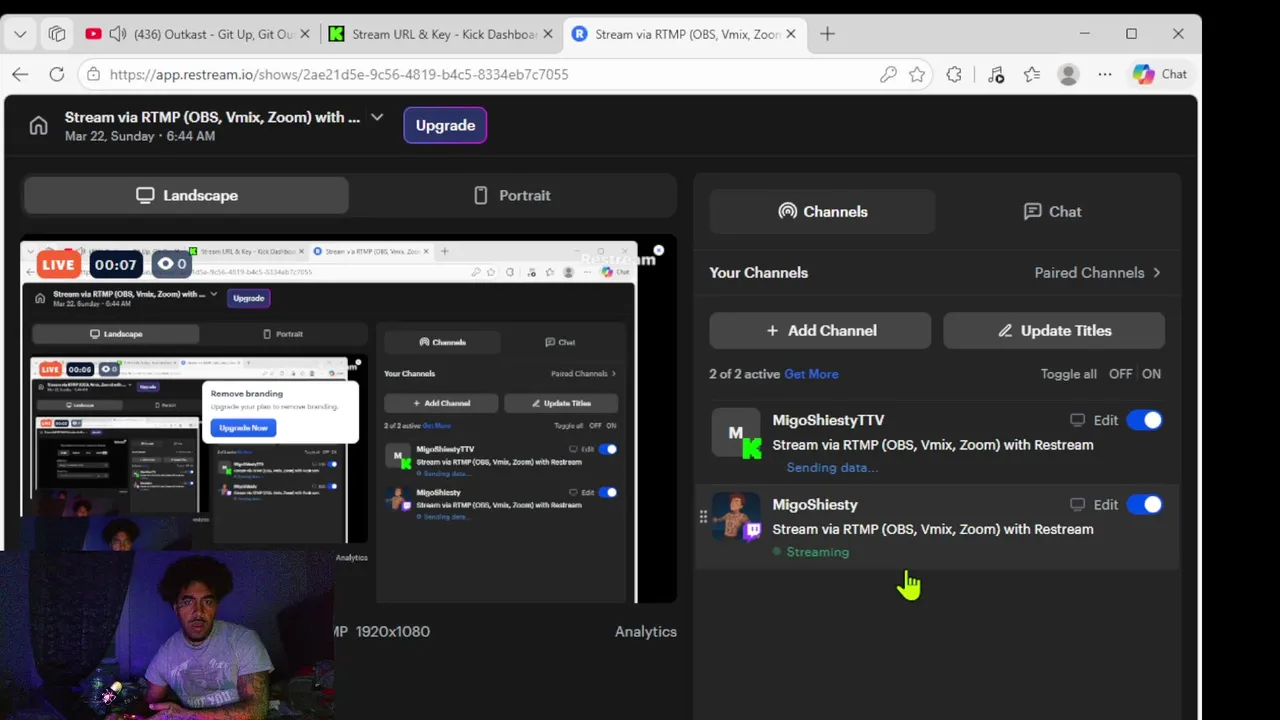
Task: Toggle all channels ON
Action: [x=1152, y=374]
